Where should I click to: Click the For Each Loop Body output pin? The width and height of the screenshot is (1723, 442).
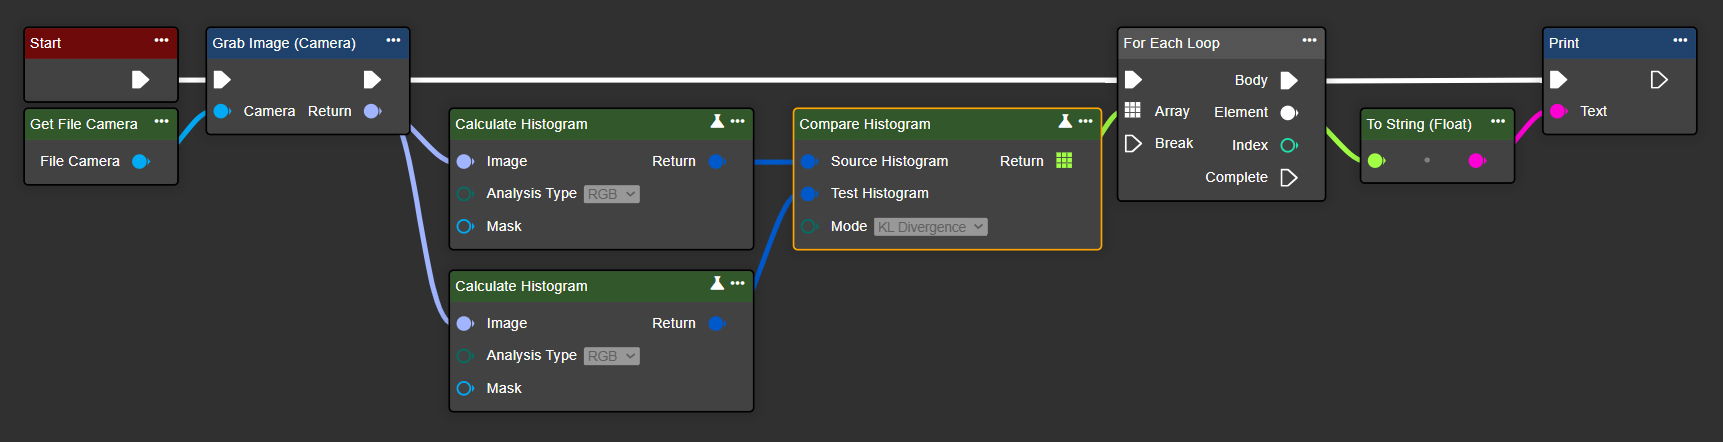tap(1289, 80)
